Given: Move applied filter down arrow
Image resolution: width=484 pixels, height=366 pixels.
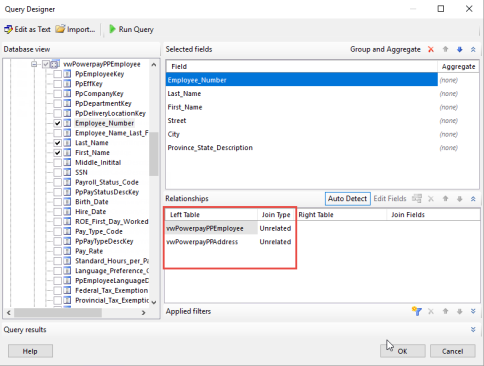Looking at the screenshot, I should [x=460, y=311].
